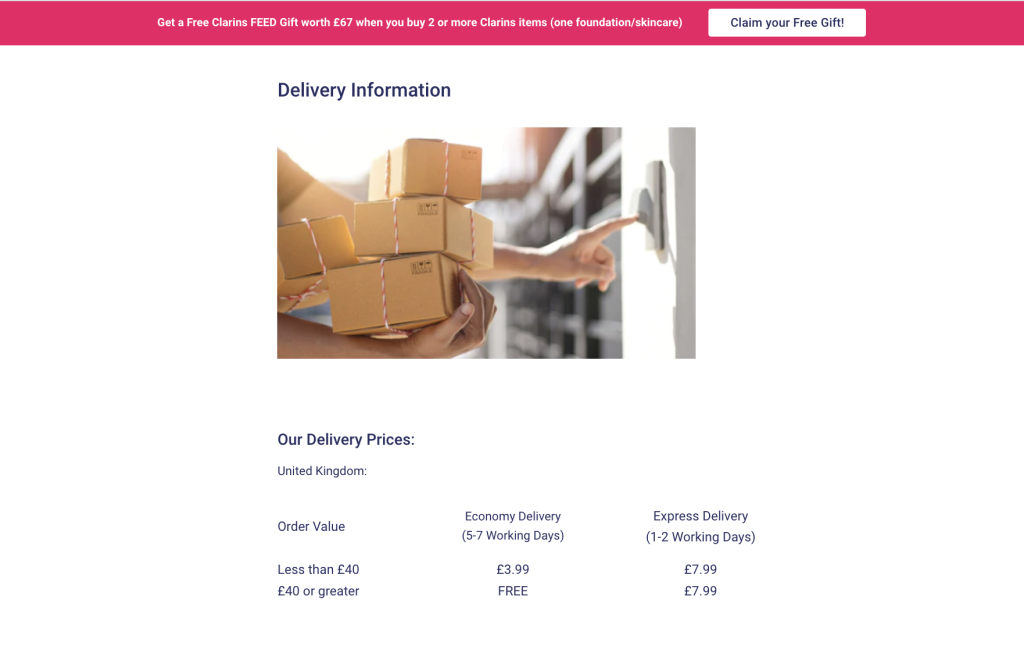Click the (5-7 Working Days) text
This screenshot has width=1024, height=671.
[x=513, y=536]
